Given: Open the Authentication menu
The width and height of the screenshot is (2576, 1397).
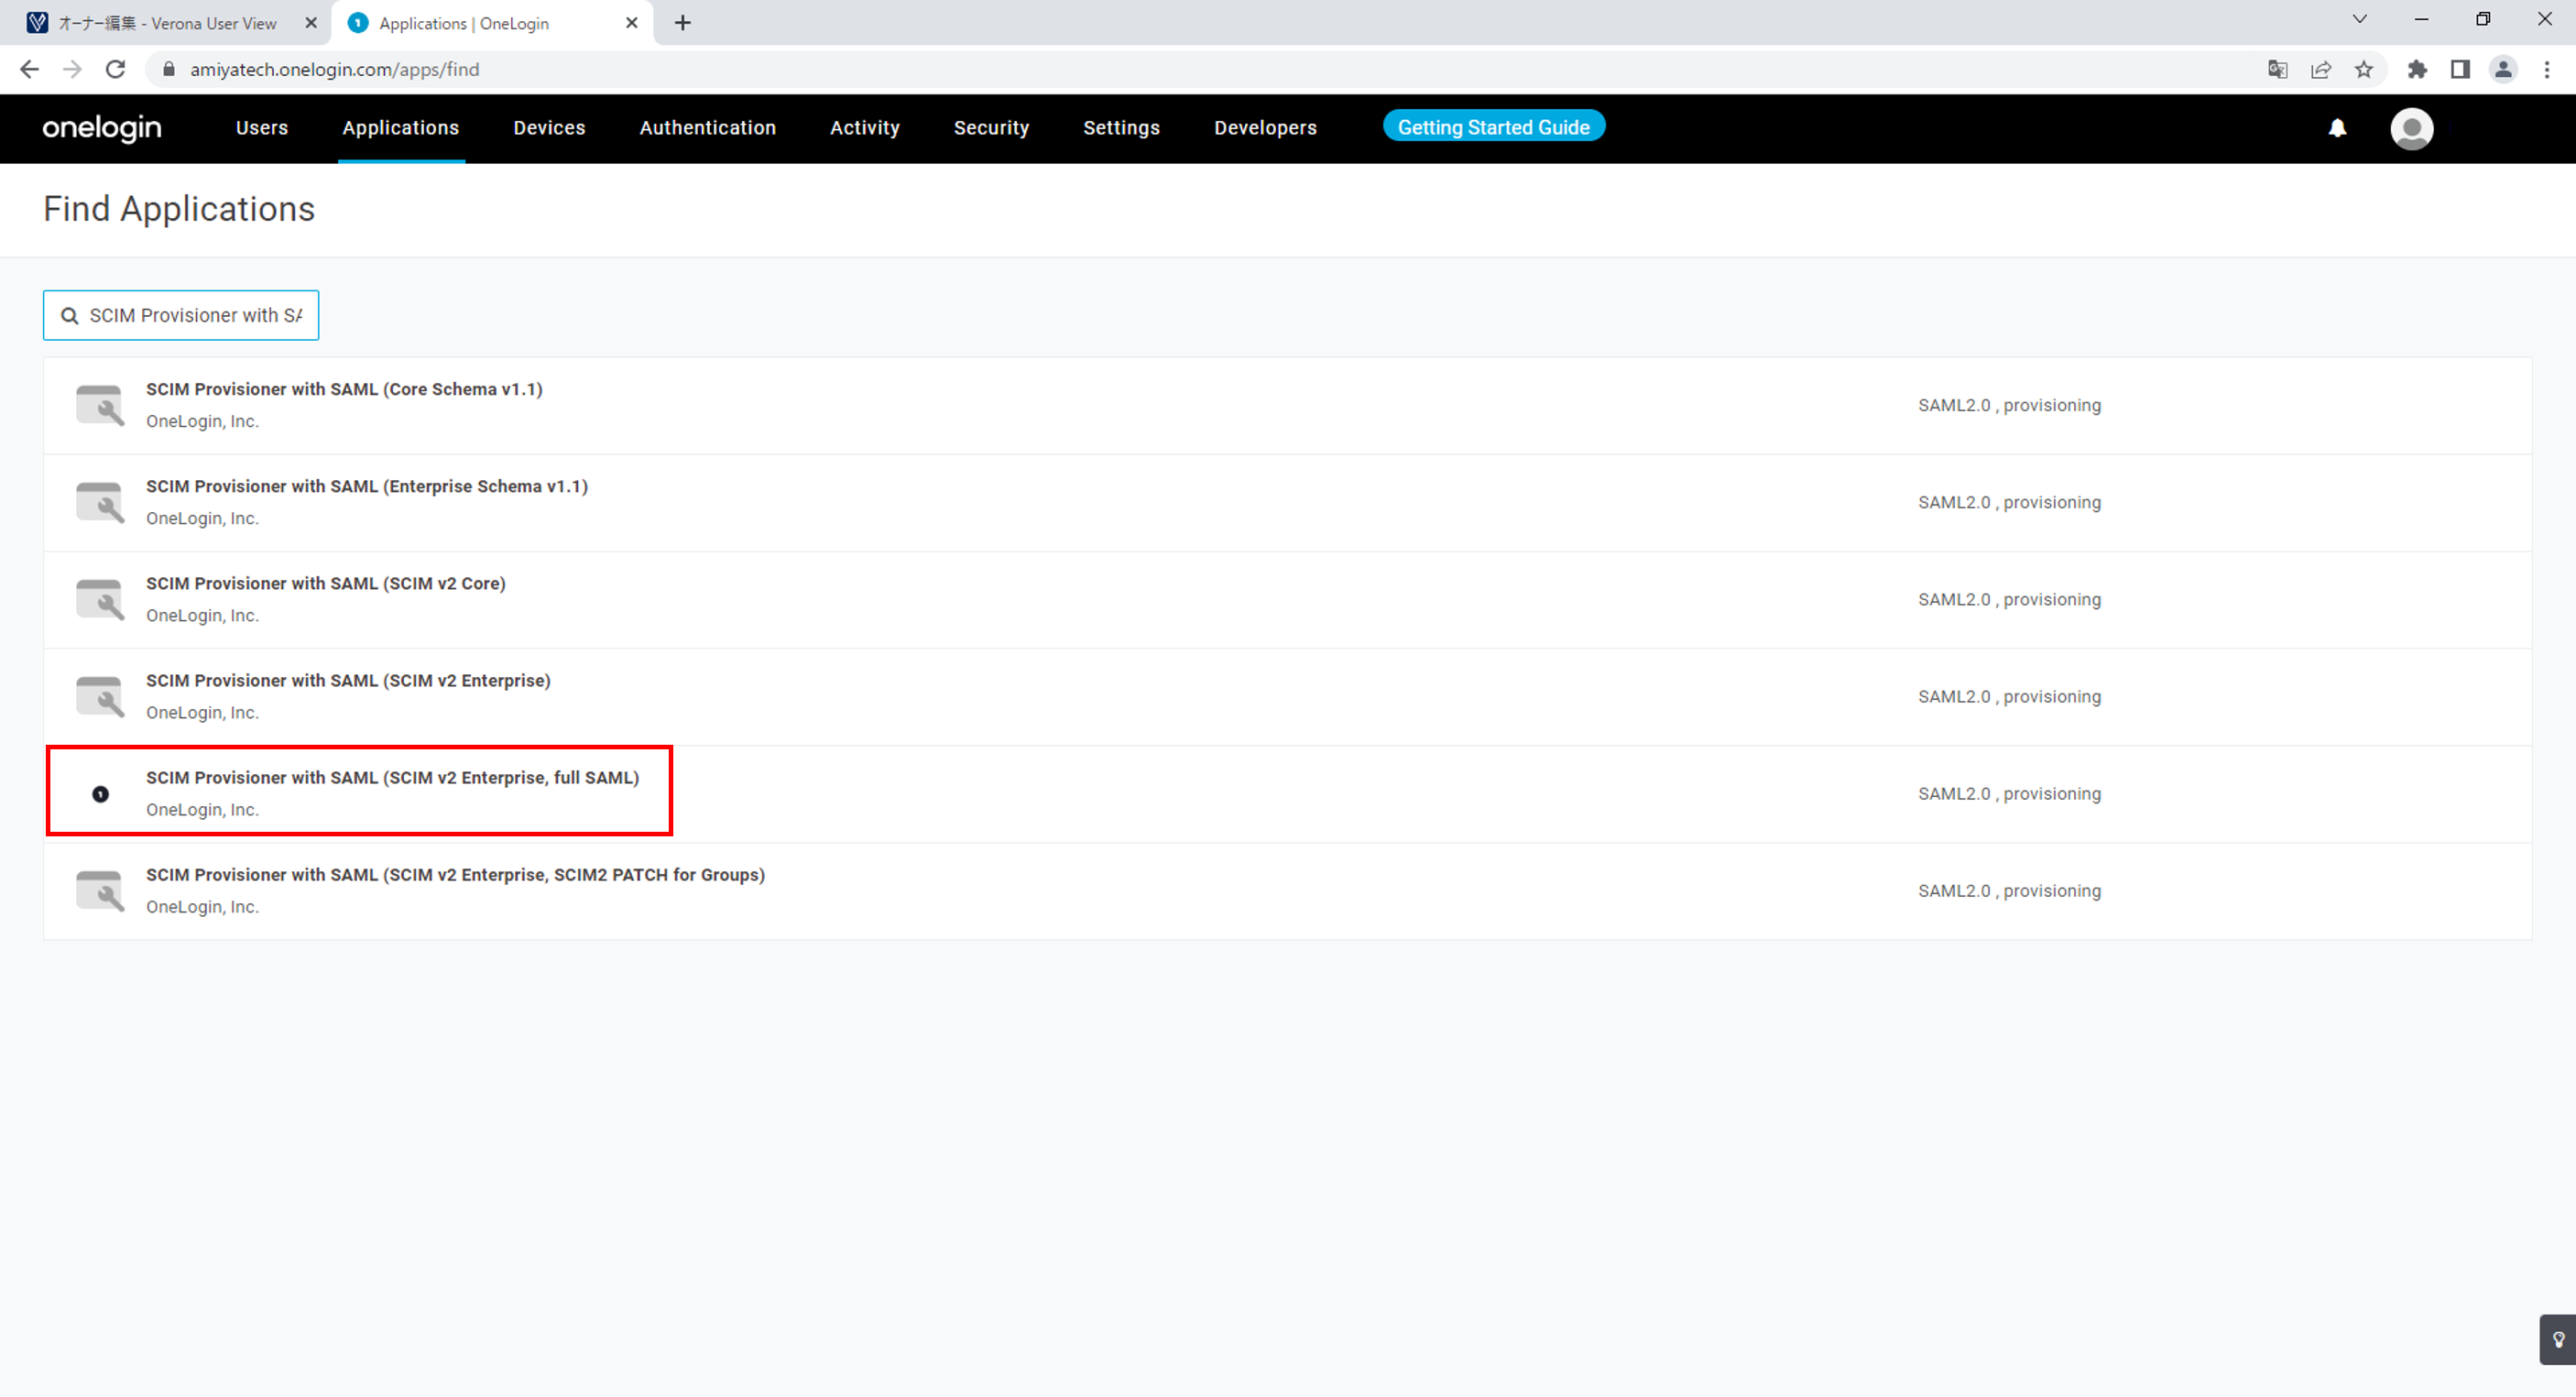Looking at the screenshot, I should click(708, 128).
